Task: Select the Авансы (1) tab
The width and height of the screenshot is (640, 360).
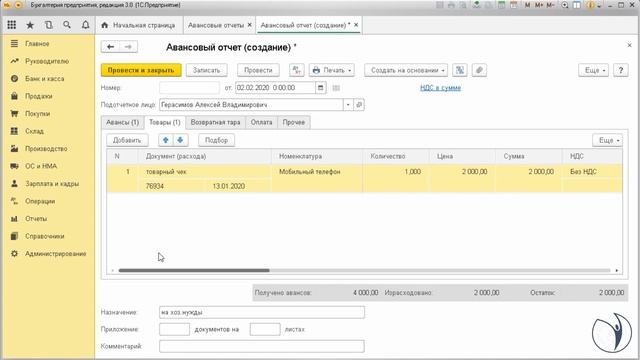Action: (x=122, y=122)
